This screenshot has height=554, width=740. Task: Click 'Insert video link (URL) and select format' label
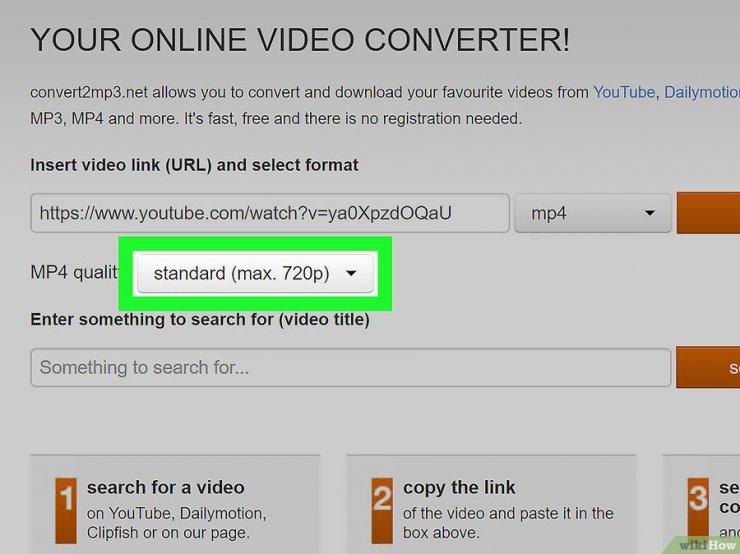[x=194, y=165]
